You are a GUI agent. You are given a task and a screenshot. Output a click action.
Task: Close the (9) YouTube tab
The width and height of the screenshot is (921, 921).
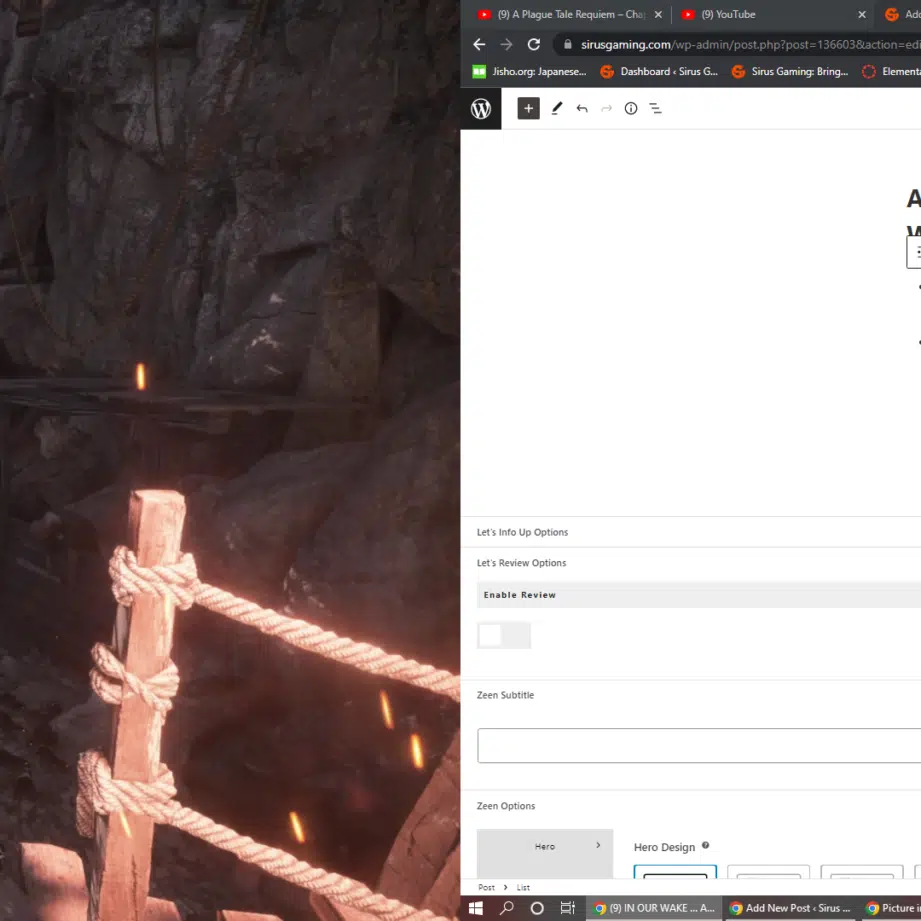862,15
